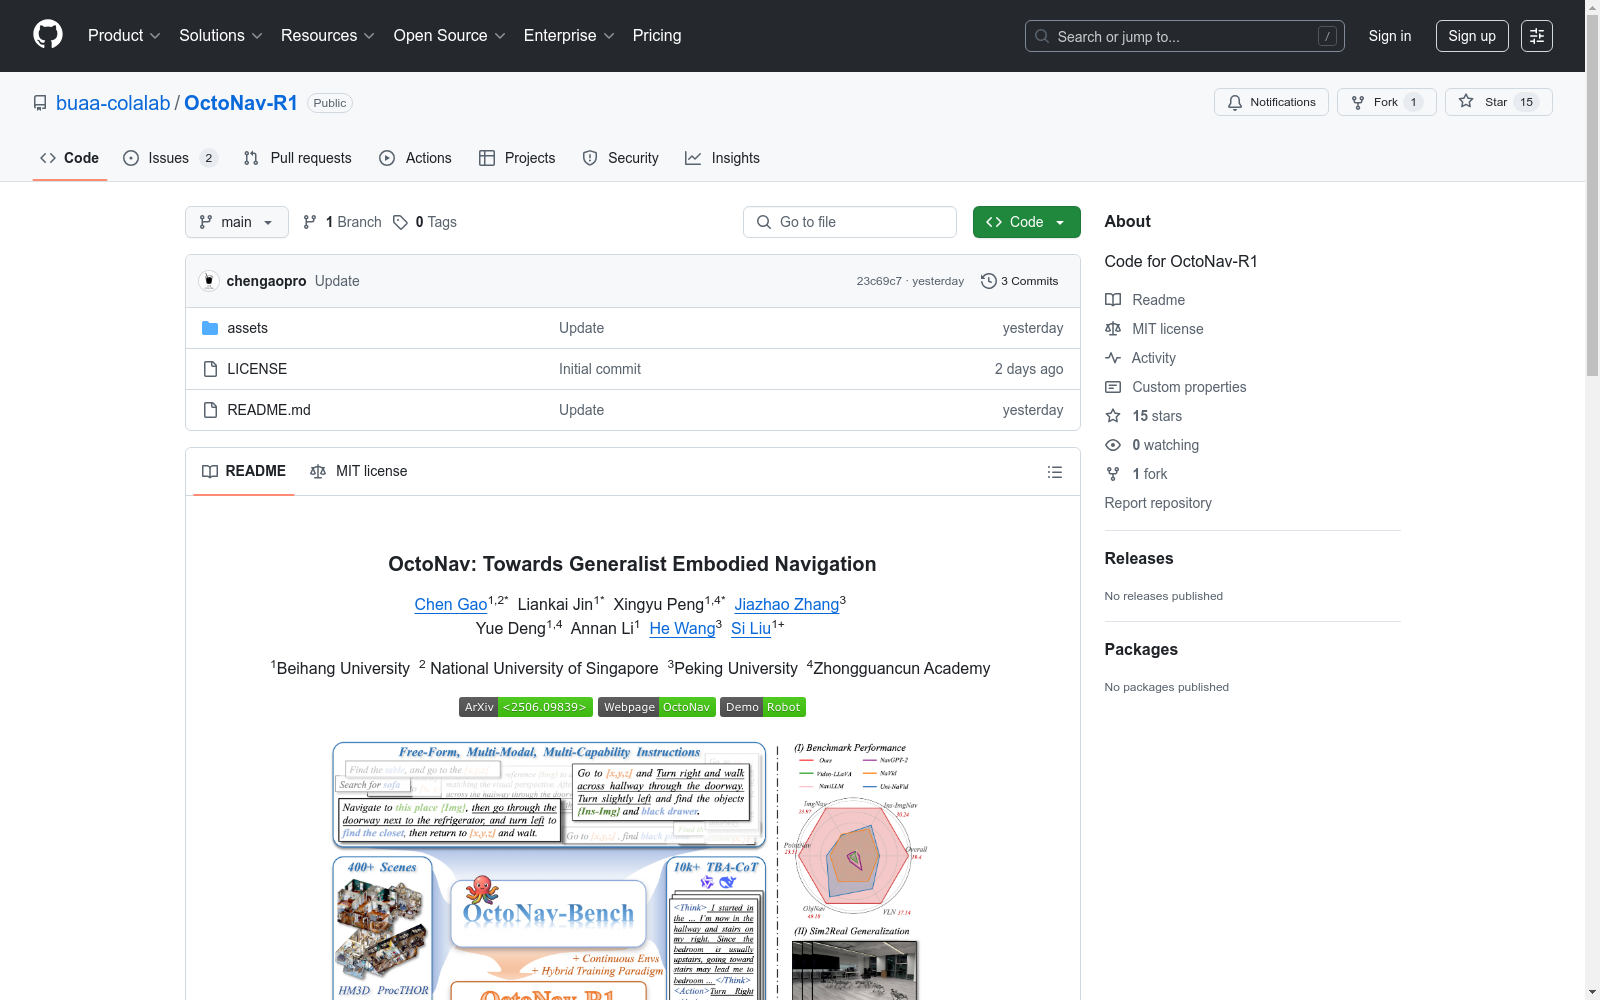Open the Releases heading link
This screenshot has width=1600, height=1000.
click(1139, 558)
